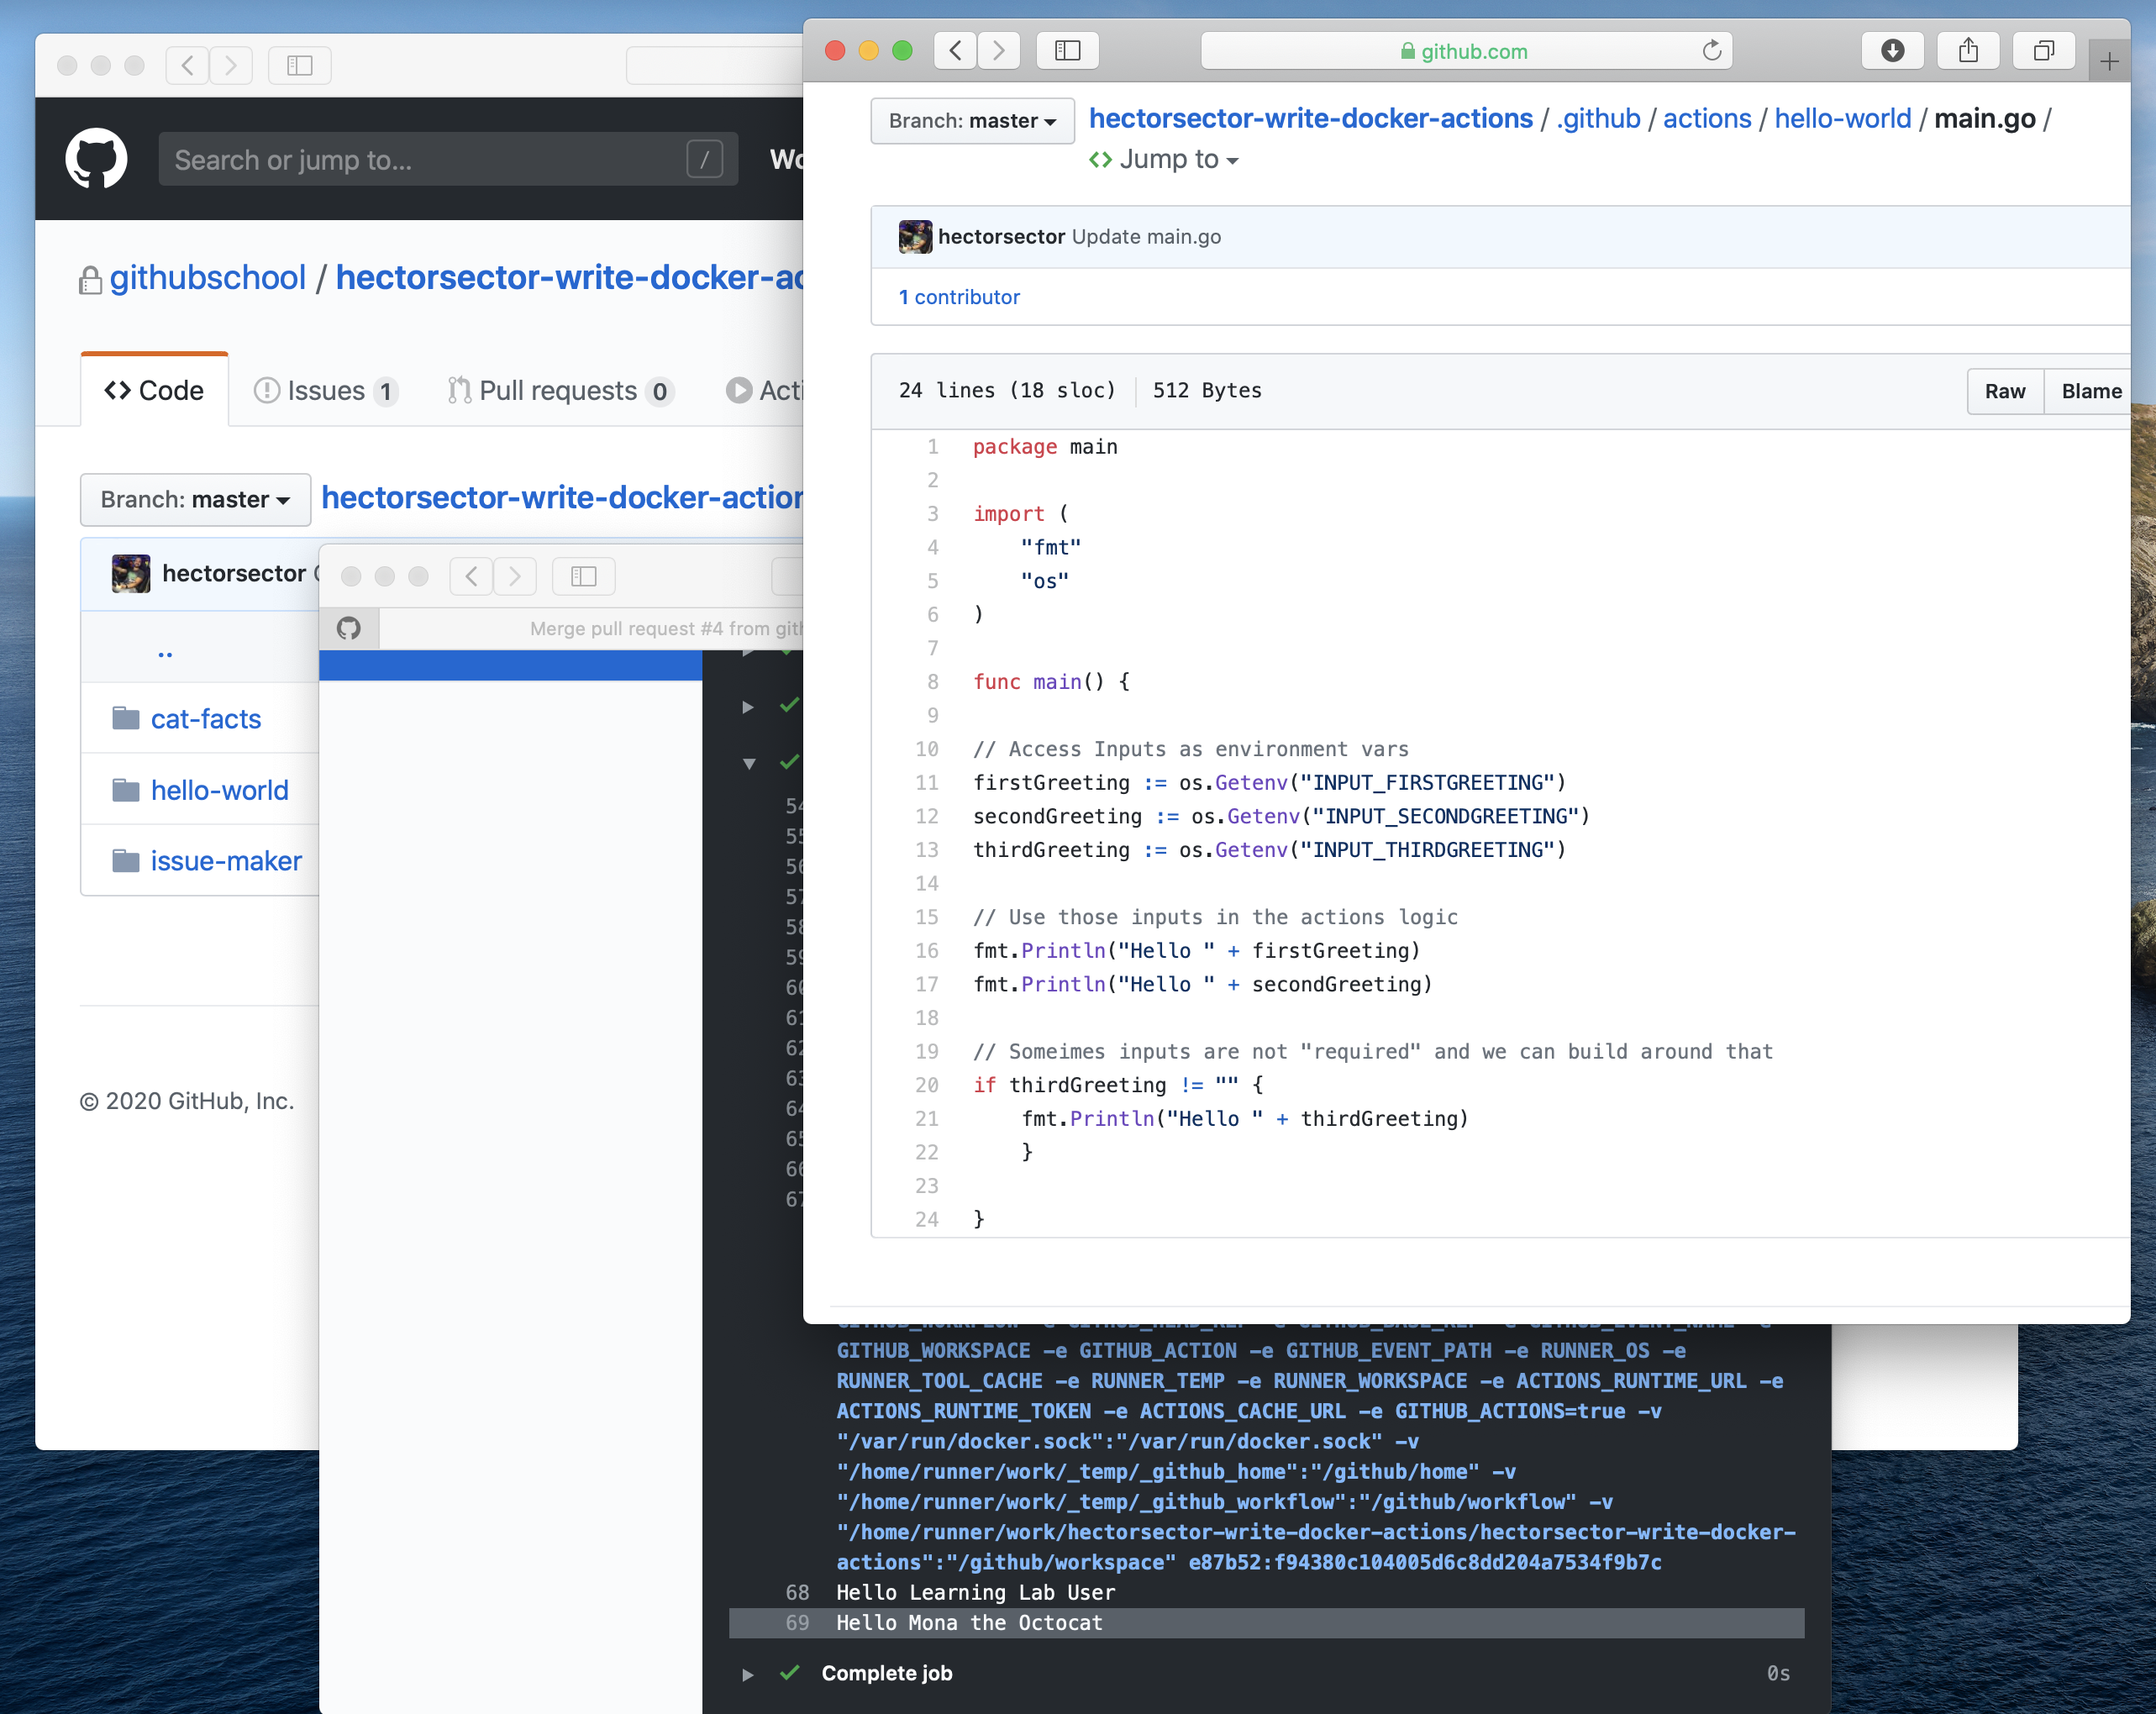Open the .github breadcrumb folder
Image resolution: width=2156 pixels, height=1714 pixels.
point(1598,118)
